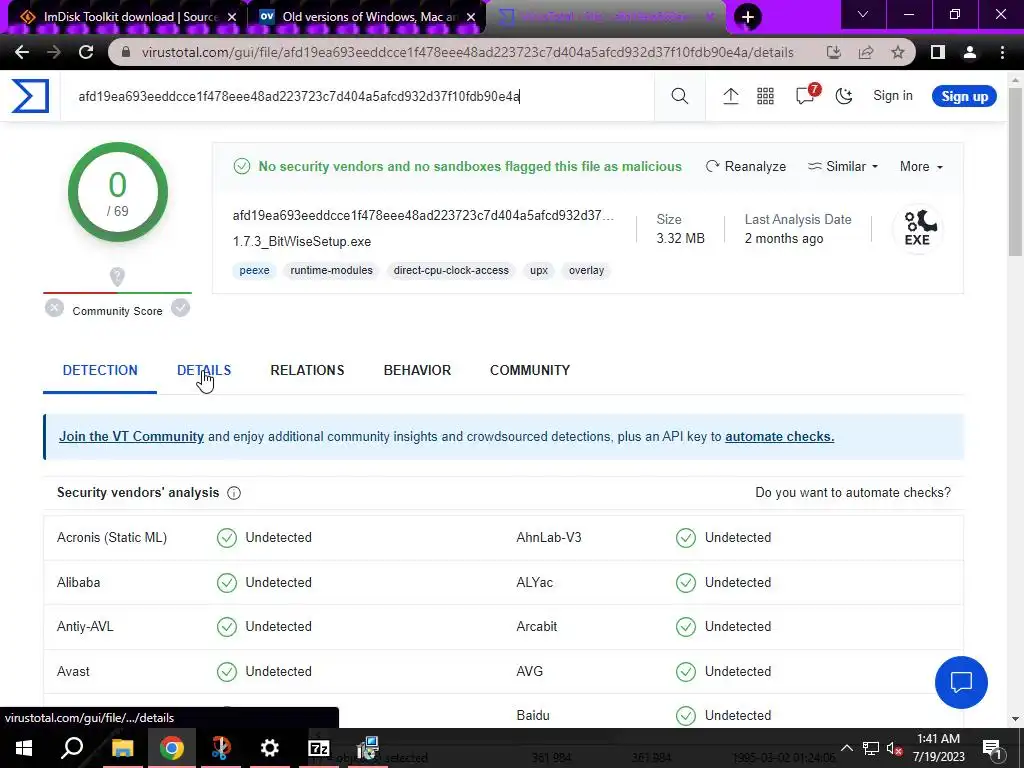
Task: Switch to the BEHAVIOR tab
Action: pyautogui.click(x=417, y=370)
